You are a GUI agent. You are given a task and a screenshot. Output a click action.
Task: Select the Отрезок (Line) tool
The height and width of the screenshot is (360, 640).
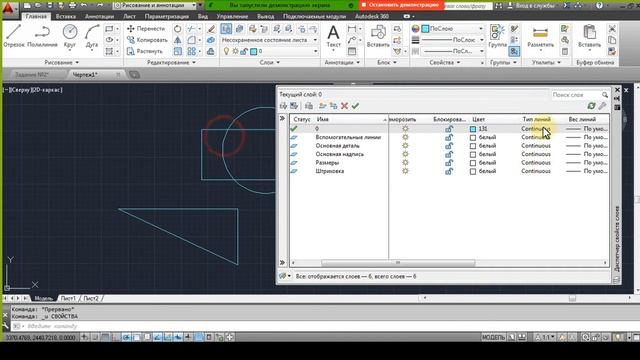14,36
